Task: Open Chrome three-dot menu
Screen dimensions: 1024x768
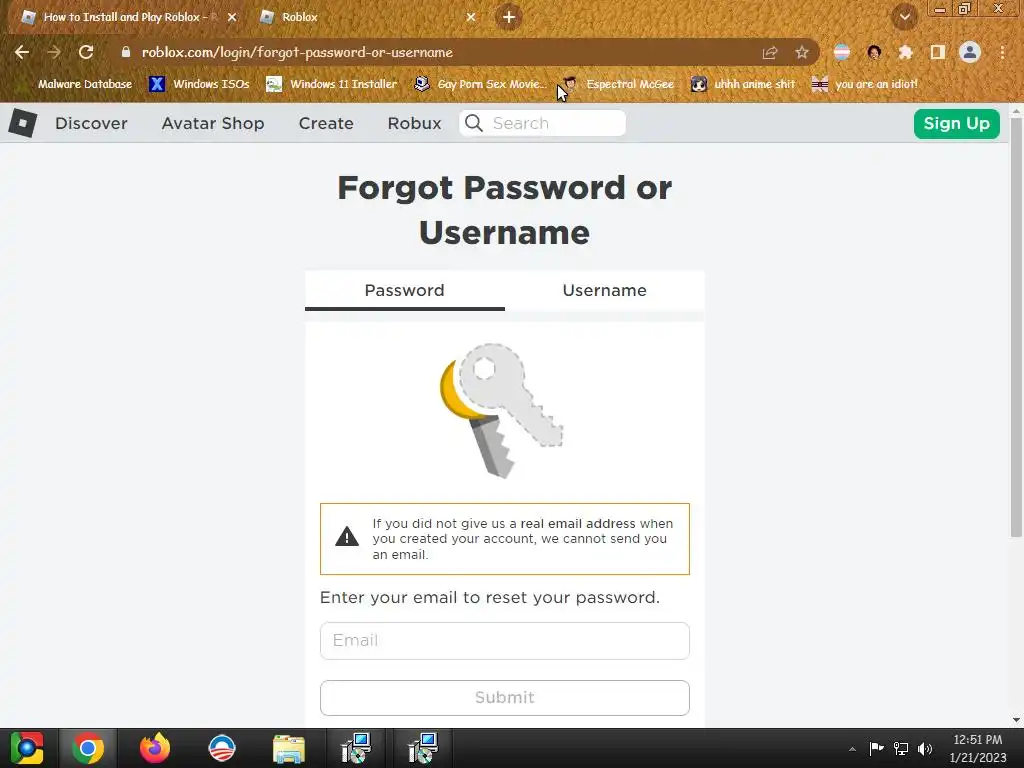Action: point(1002,52)
